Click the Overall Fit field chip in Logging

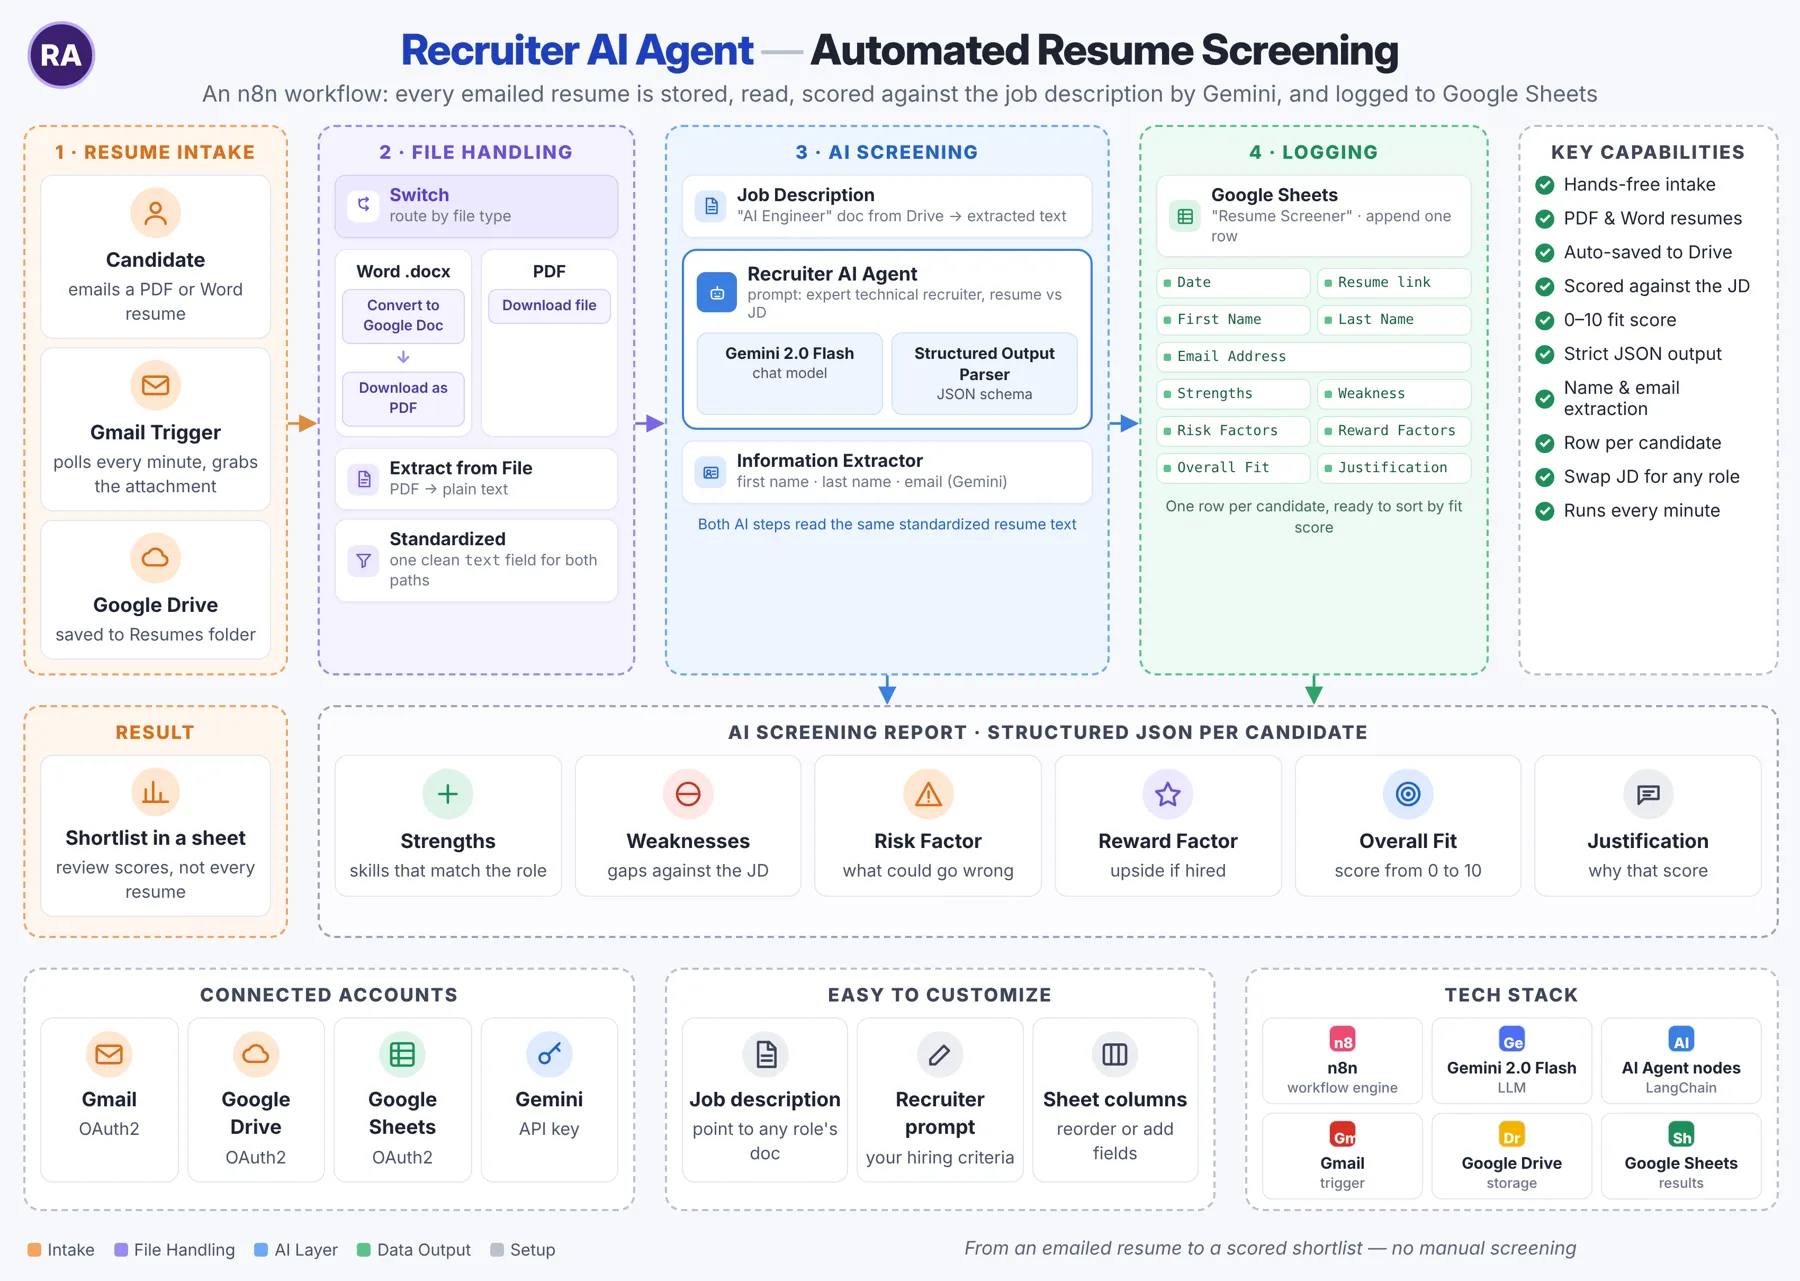1233,468
